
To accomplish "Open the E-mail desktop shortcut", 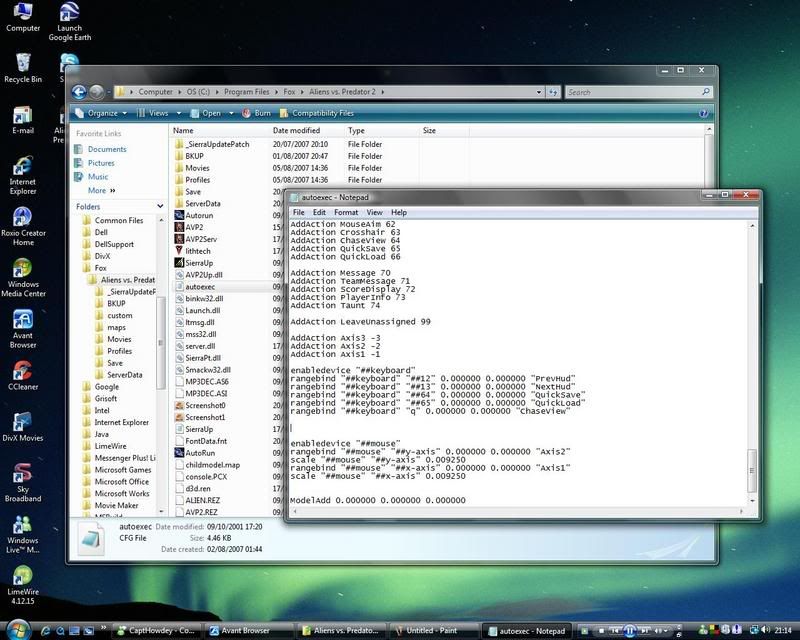I will click(23, 120).
